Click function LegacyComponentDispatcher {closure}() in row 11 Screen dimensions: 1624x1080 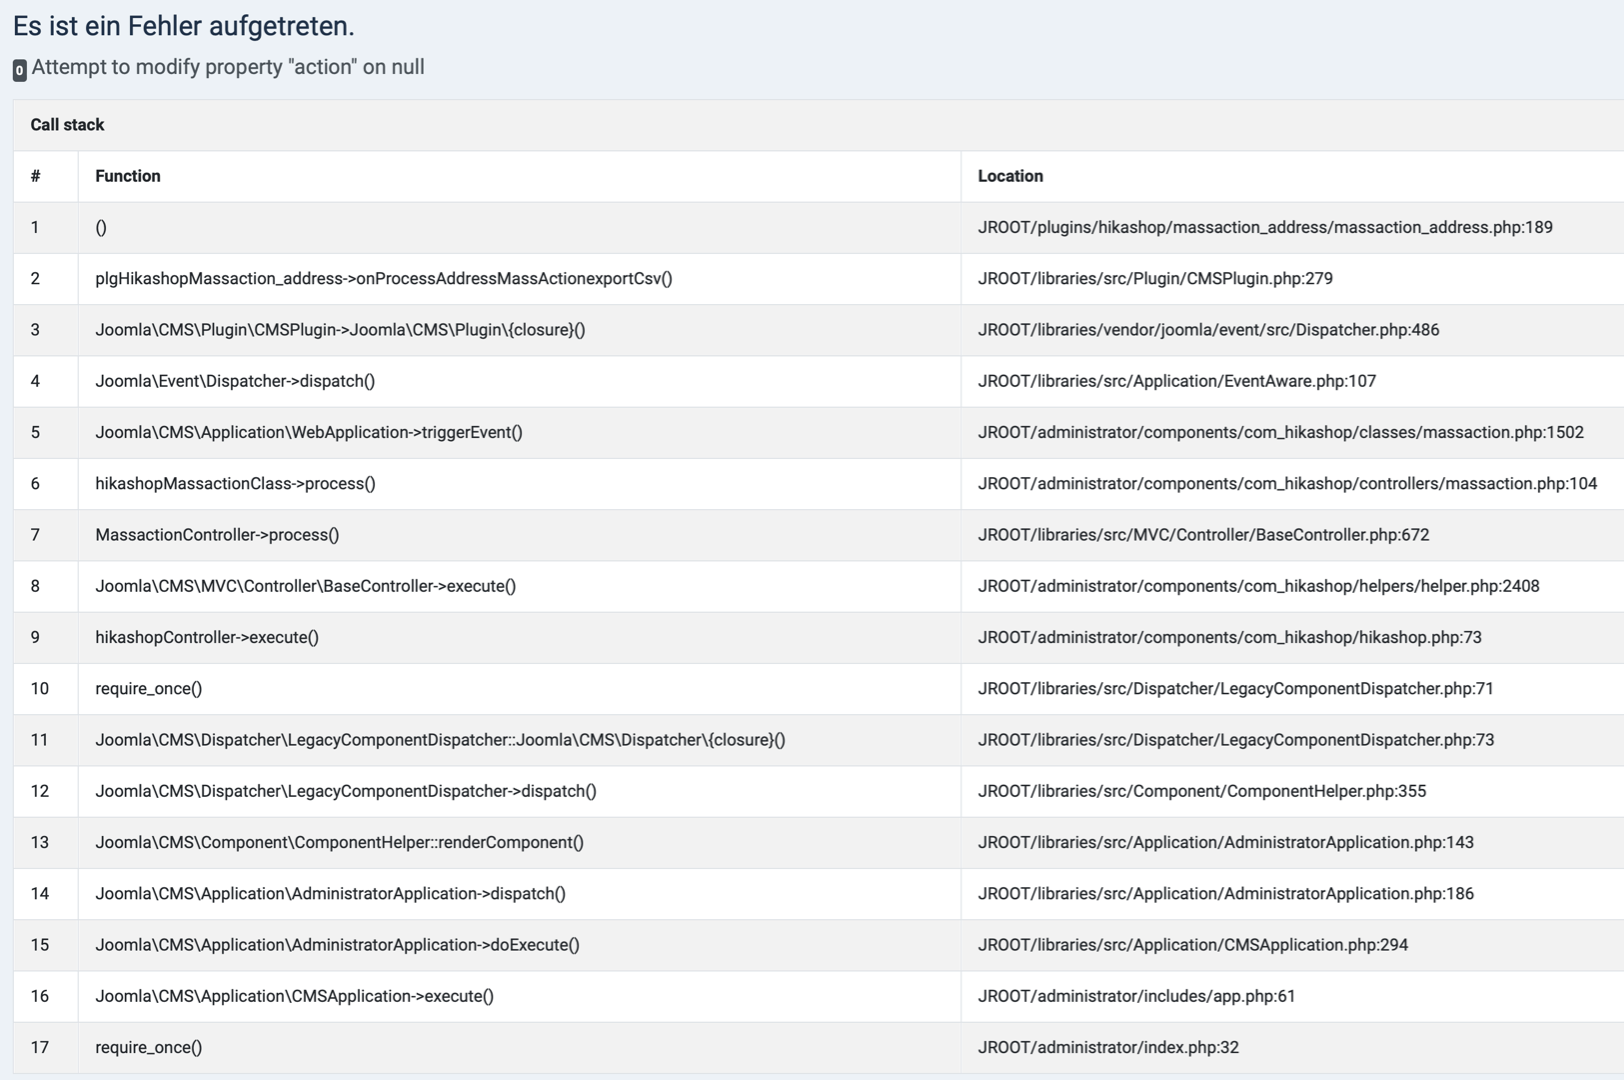click(x=440, y=739)
